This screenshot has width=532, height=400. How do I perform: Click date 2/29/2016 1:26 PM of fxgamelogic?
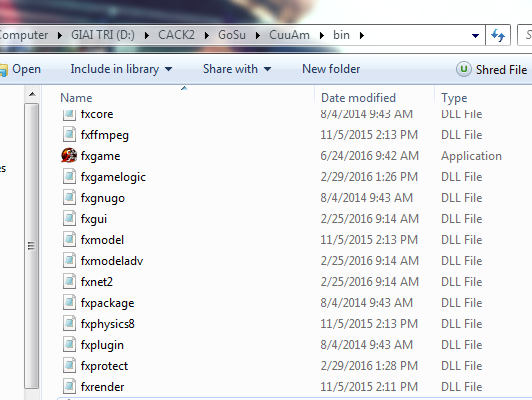pyautogui.click(x=369, y=177)
